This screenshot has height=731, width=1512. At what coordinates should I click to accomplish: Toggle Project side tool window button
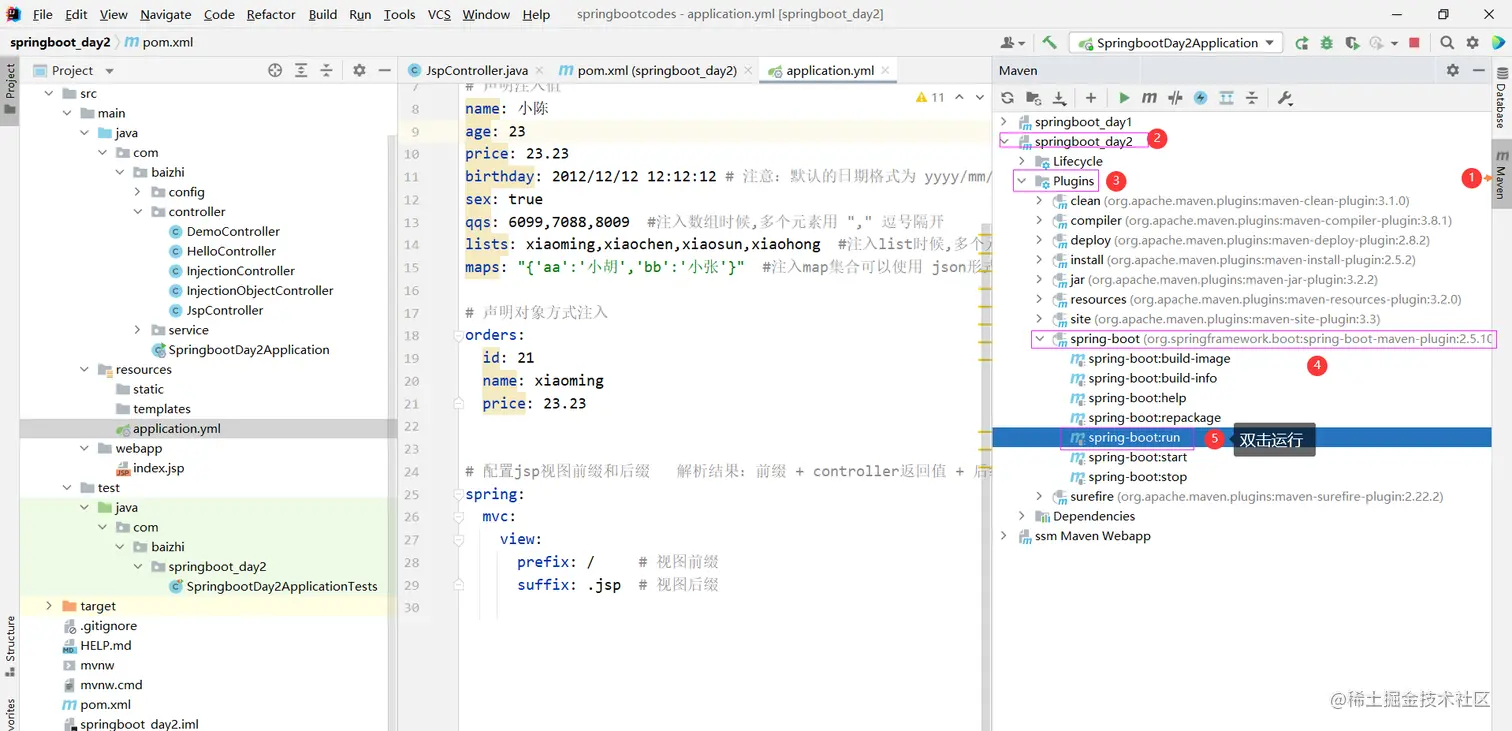click(10, 89)
